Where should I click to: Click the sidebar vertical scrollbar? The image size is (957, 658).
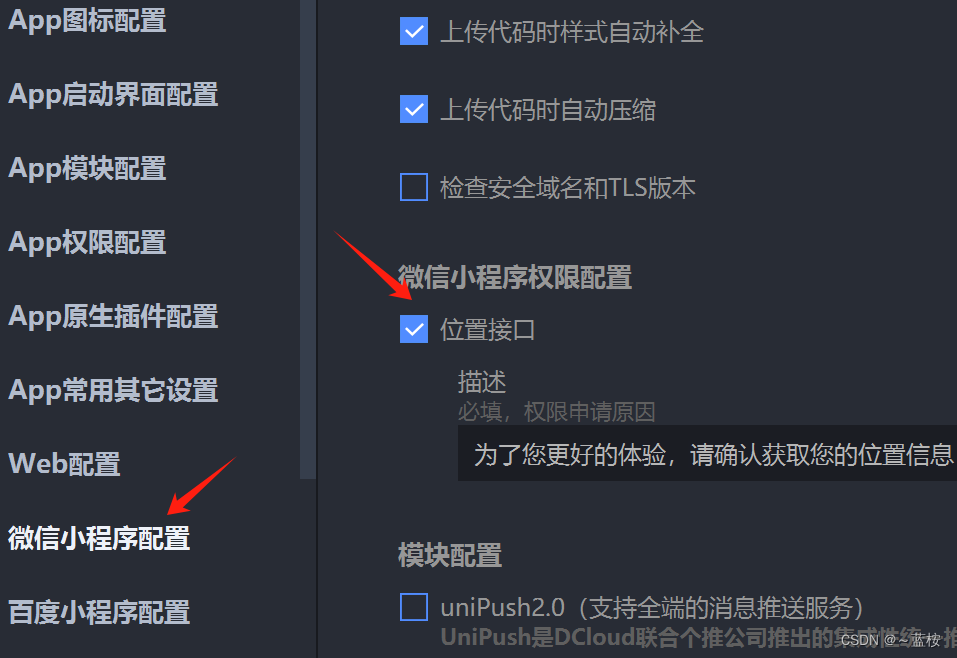308,239
